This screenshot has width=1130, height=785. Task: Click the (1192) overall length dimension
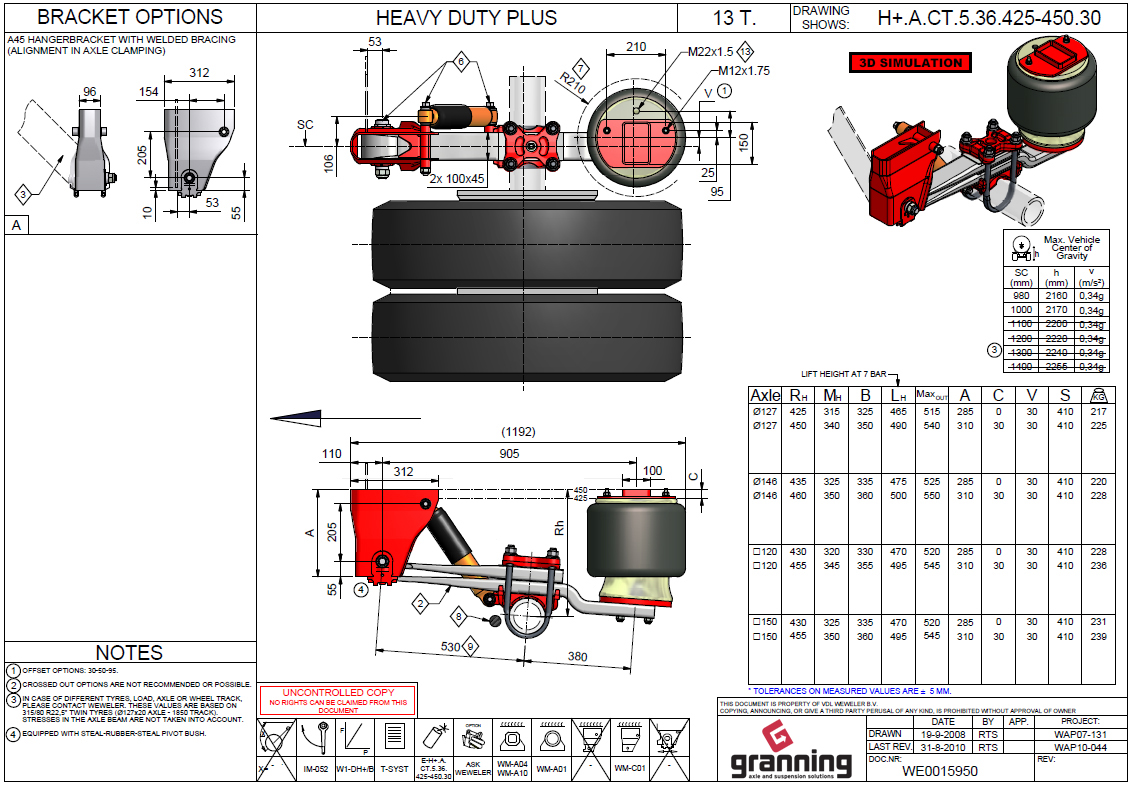(x=518, y=432)
